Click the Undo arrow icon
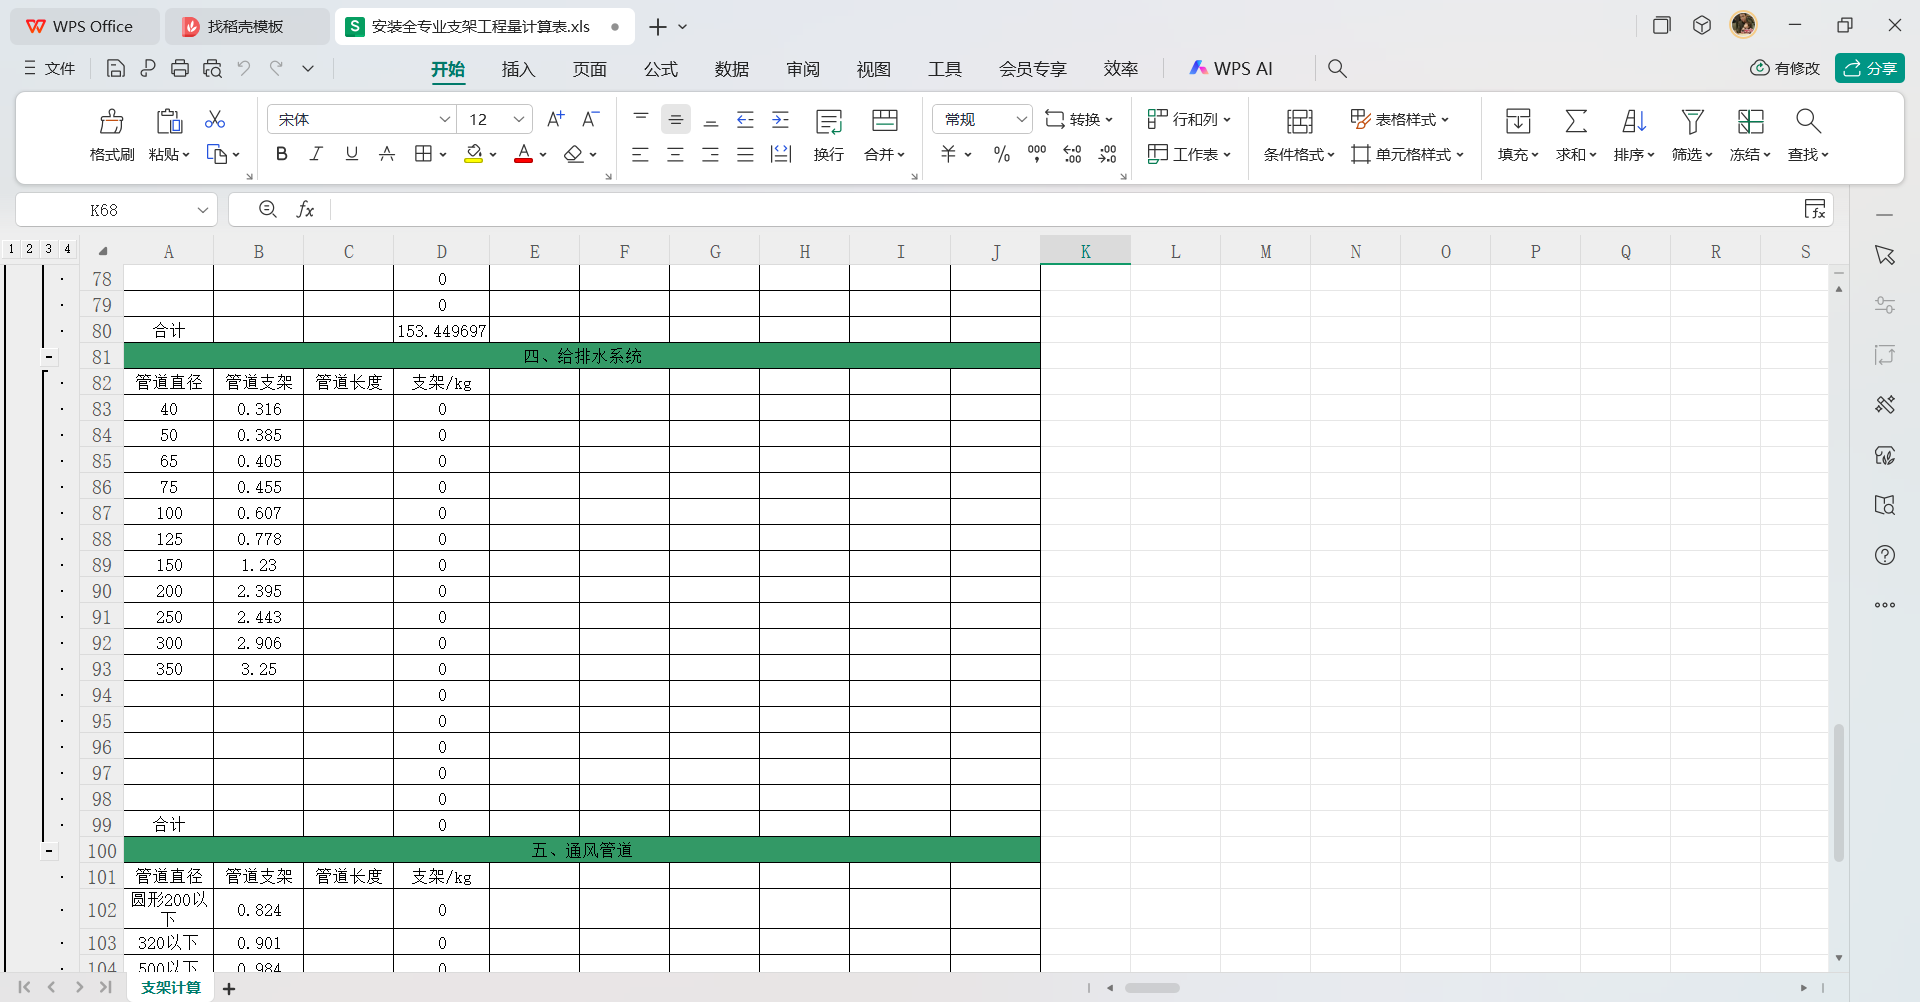The height and width of the screenshot is (1002, 1920). click(244, 68)
